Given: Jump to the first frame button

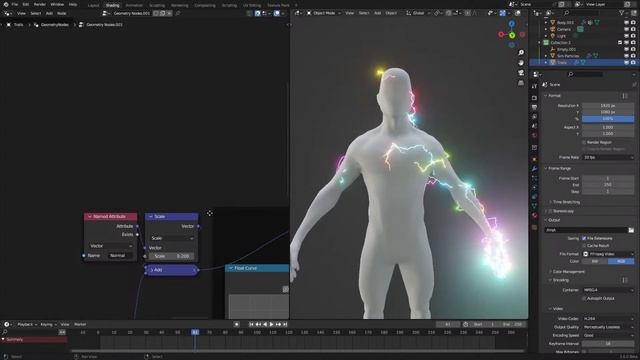Looking at the screenshot, I should point(251,324).
